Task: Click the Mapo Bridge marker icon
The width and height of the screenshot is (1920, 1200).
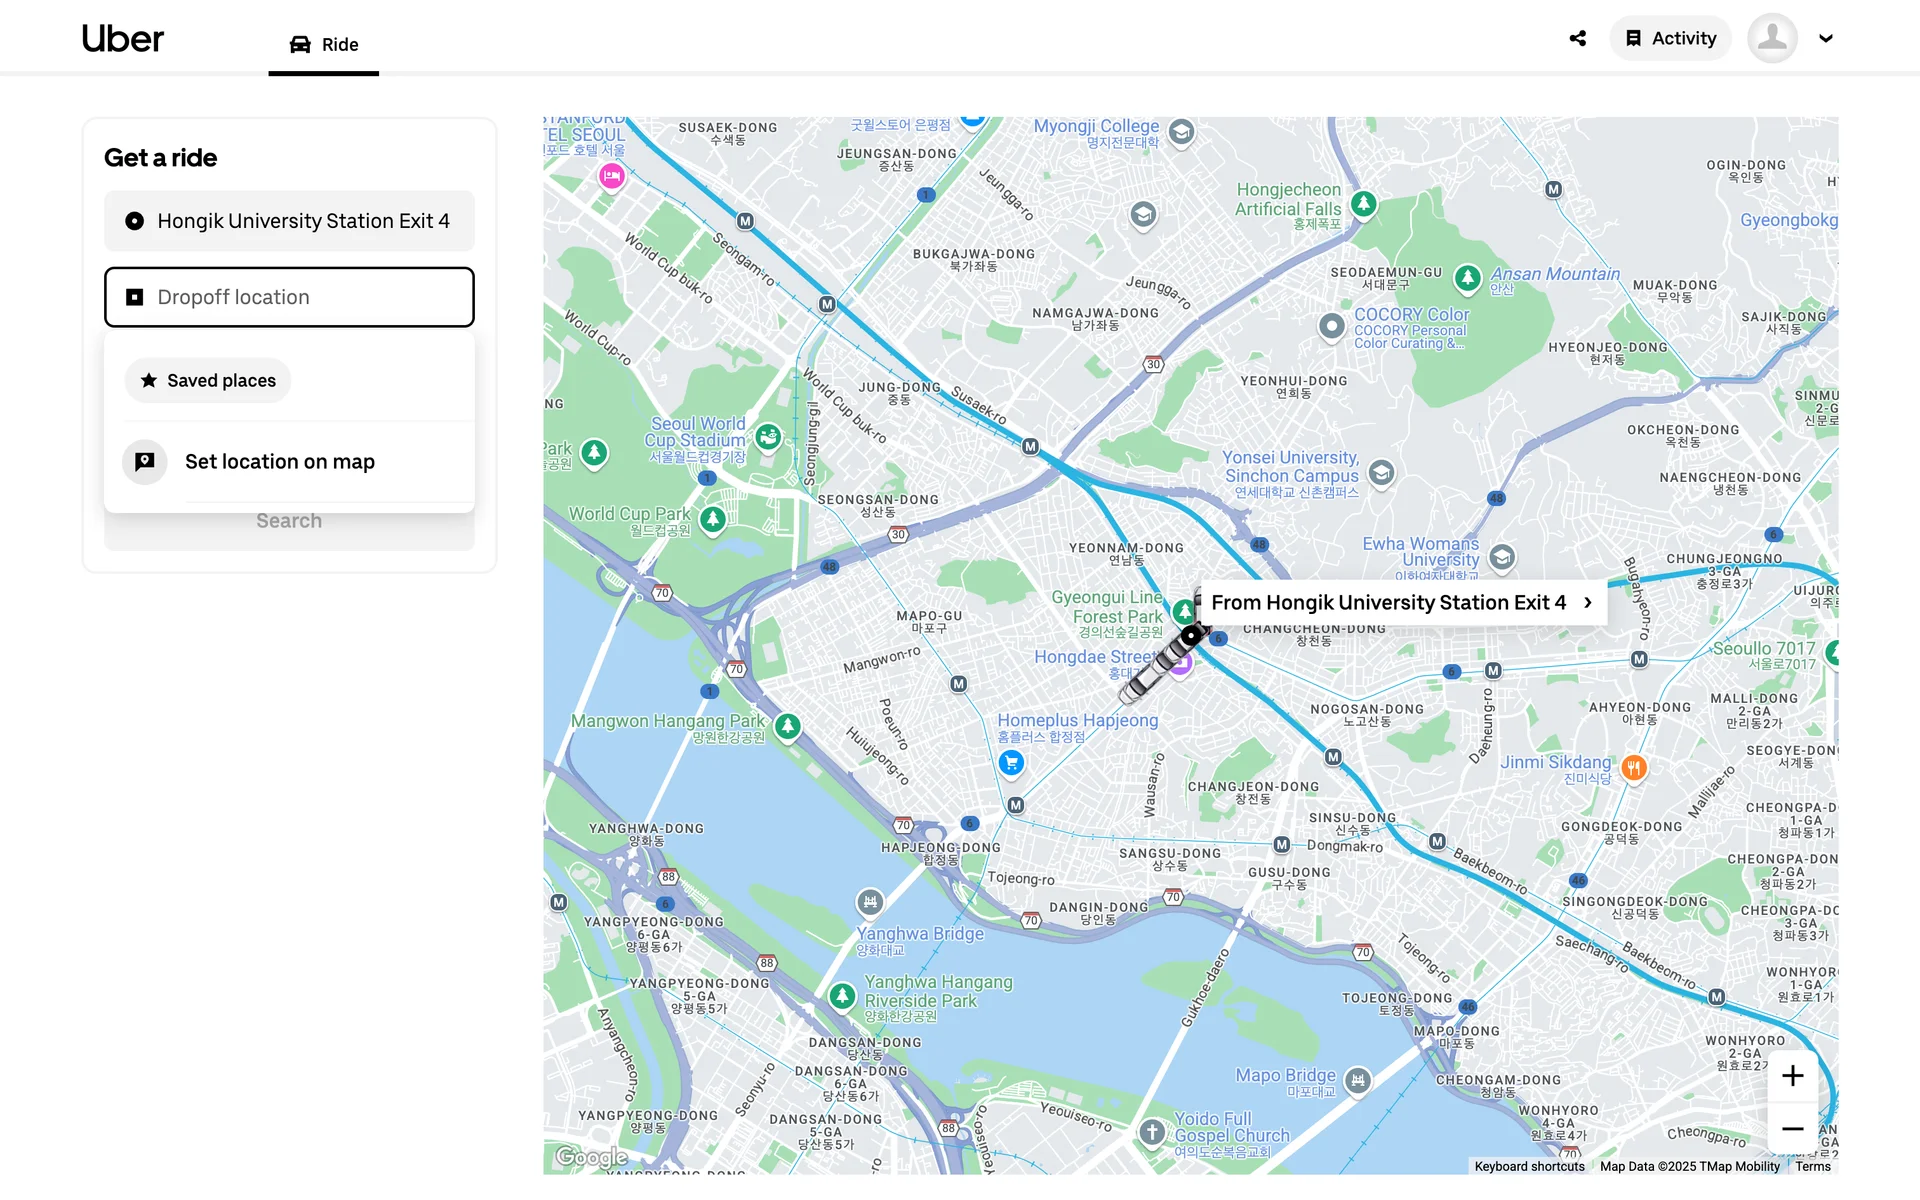Action: (x=1357, y=1080)
